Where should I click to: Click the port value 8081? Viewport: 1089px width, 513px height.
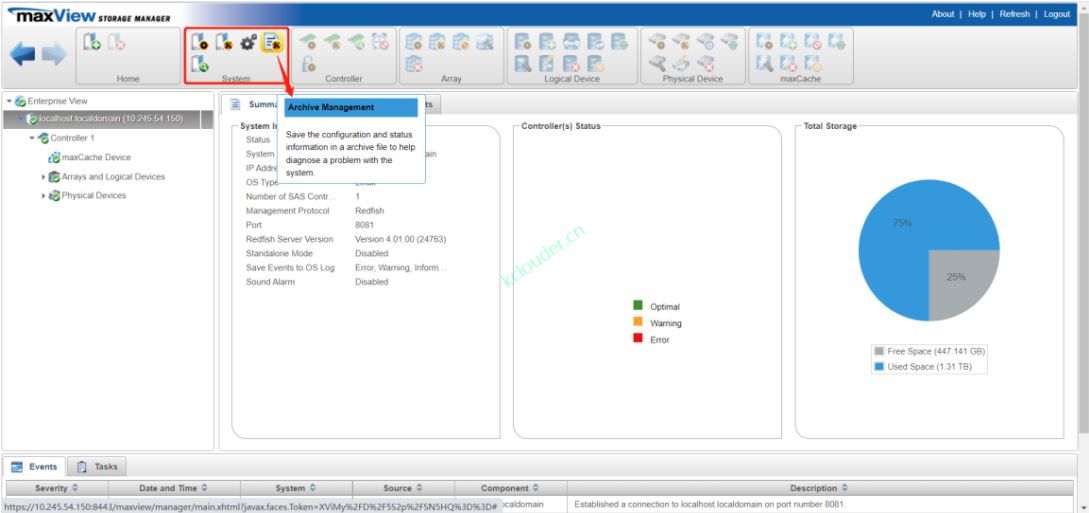pyautogui.click(x=365, y=225)
